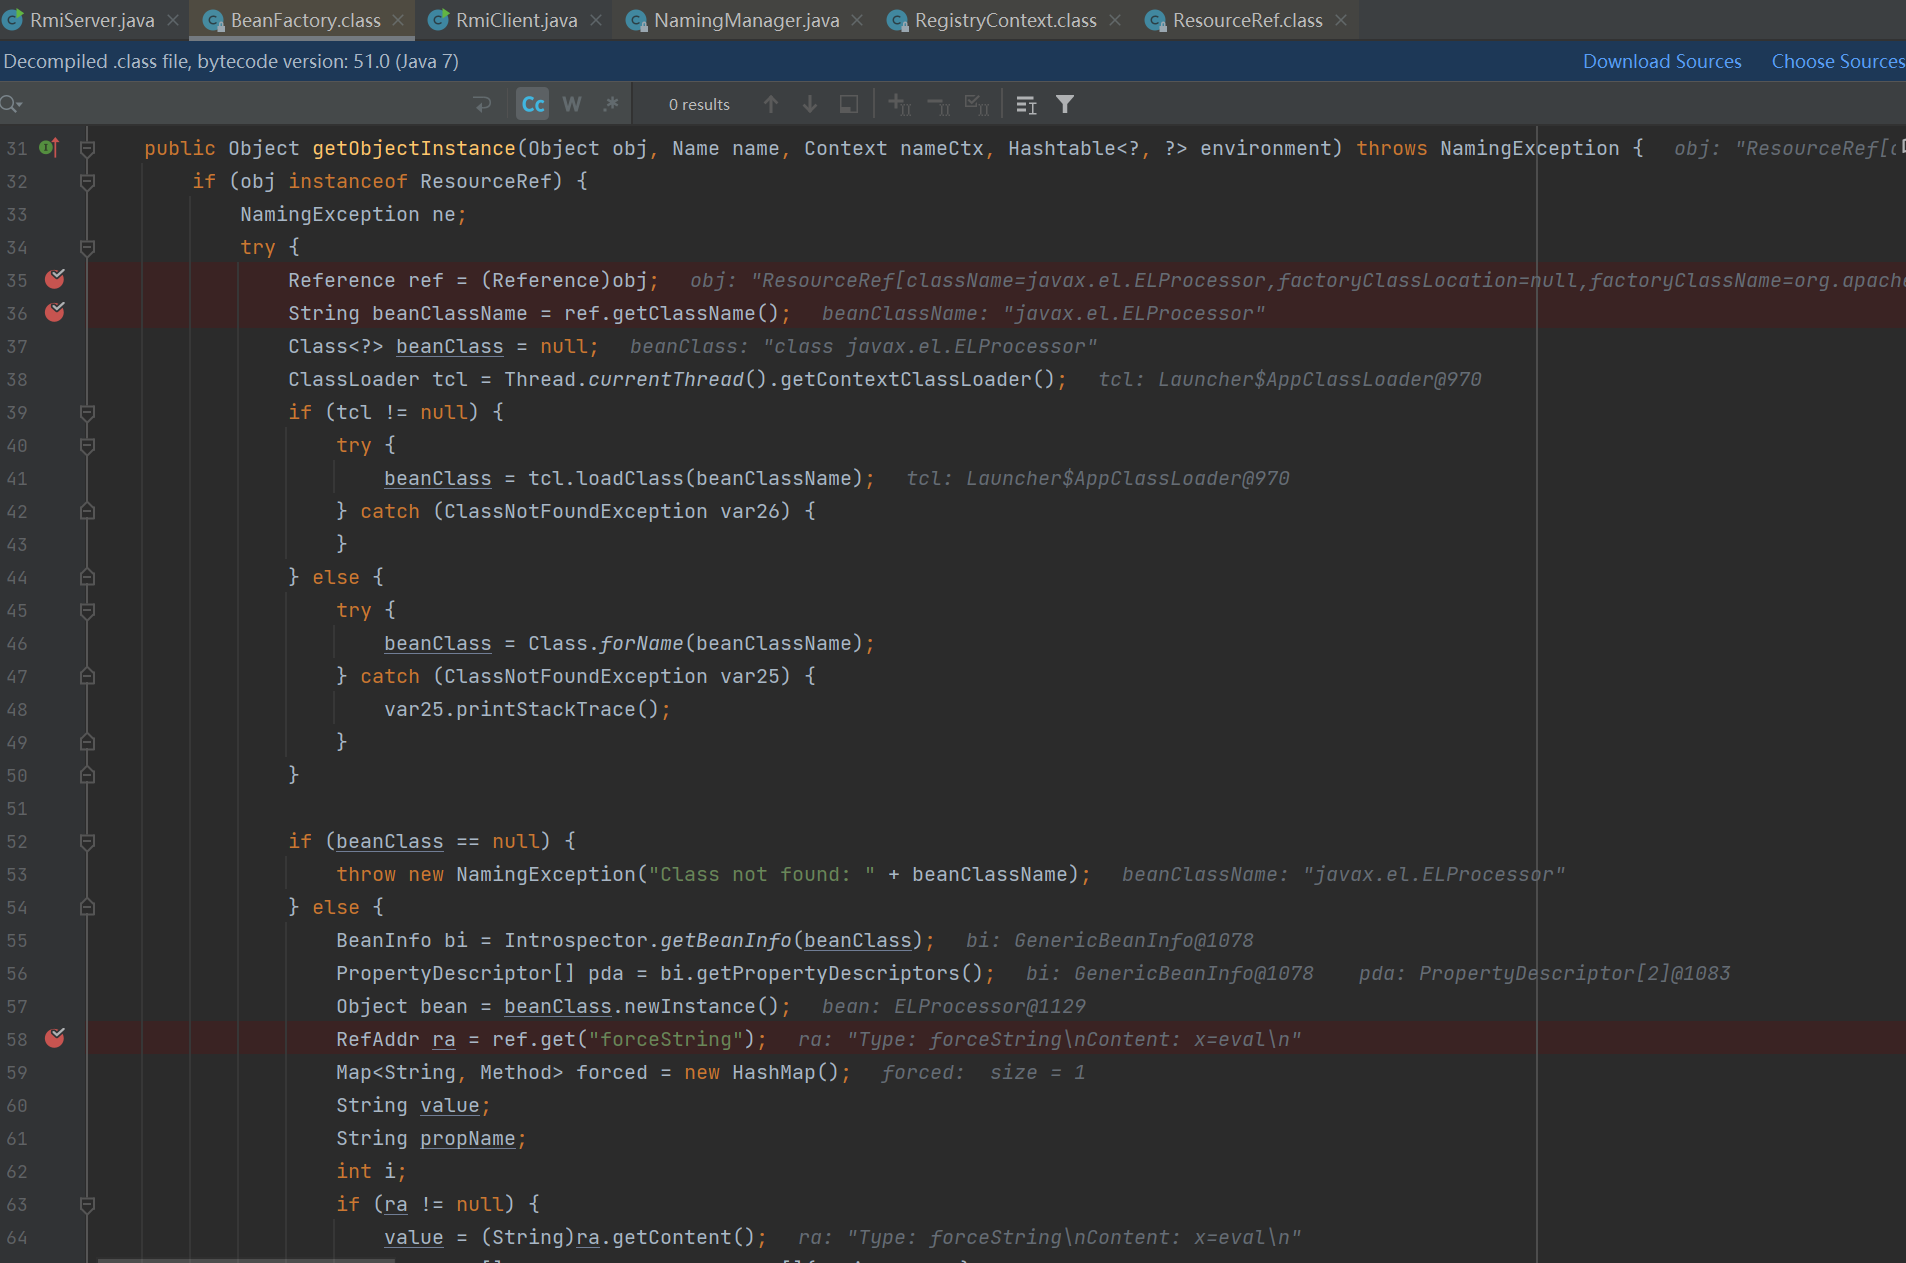This screenshot has width=1906, height=1263.
Task: Close the RmiServer.java tab
Action: point(173,20)
